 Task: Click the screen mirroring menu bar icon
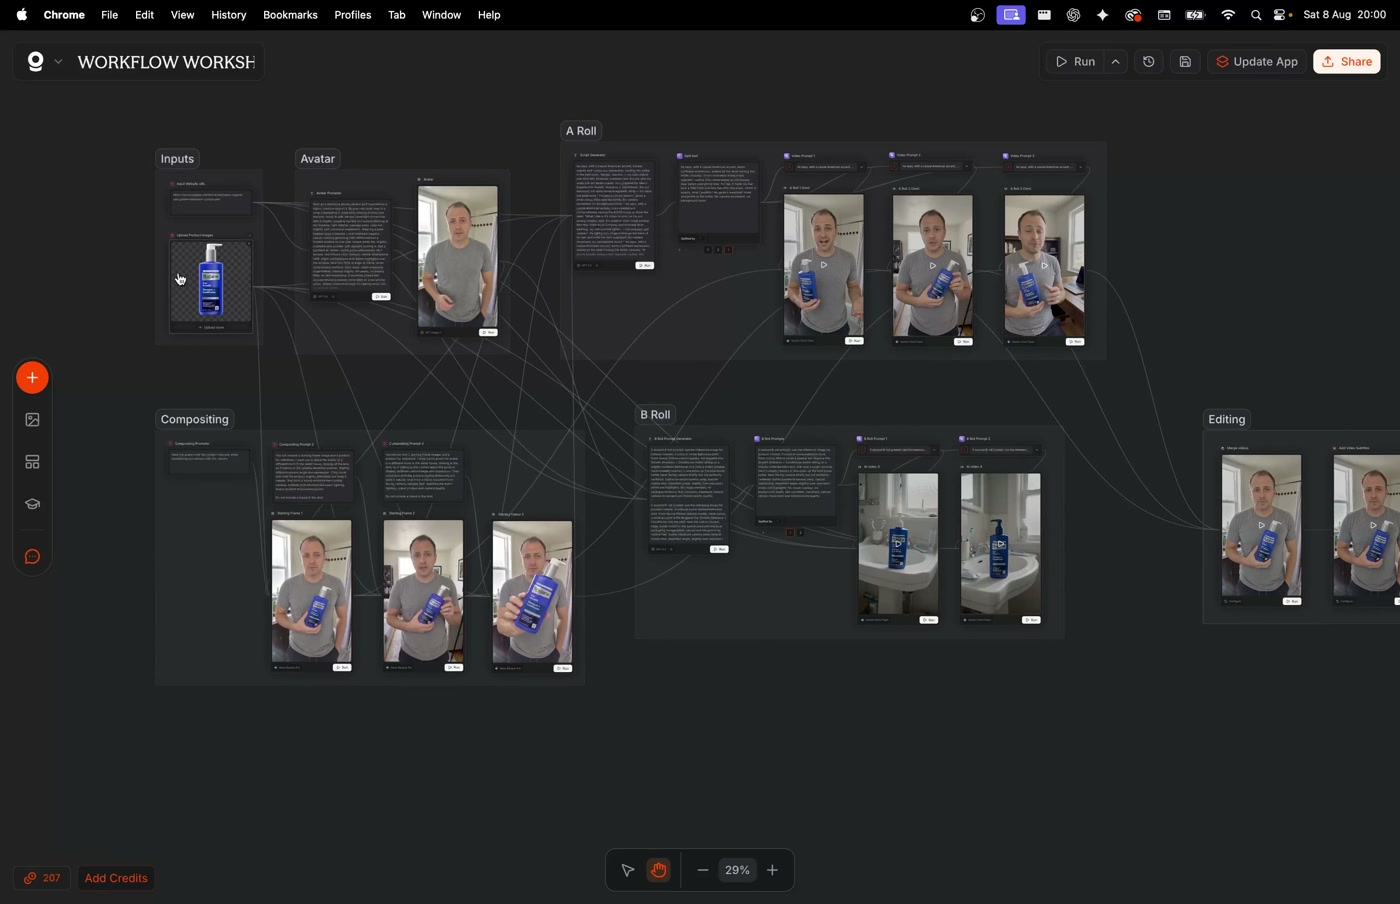tap(1011, 15)
